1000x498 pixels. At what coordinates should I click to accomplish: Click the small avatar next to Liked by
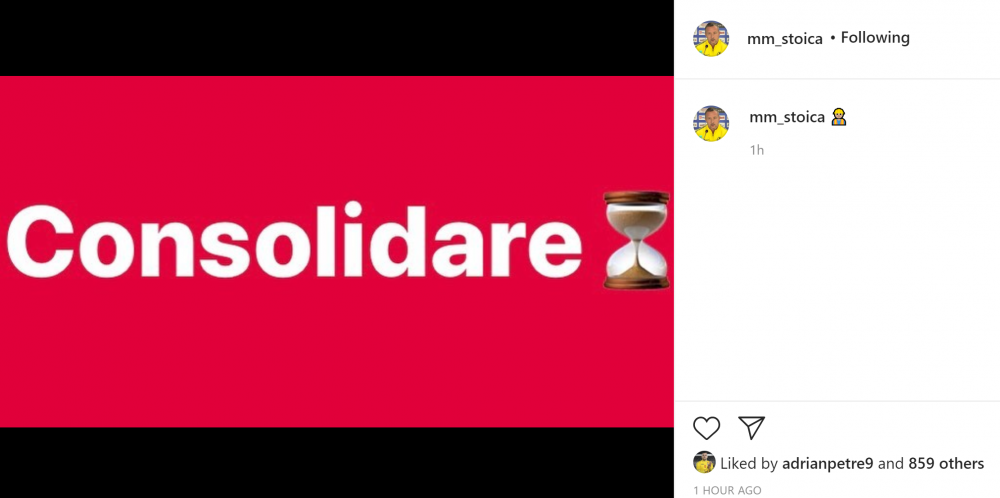point(704,462)
